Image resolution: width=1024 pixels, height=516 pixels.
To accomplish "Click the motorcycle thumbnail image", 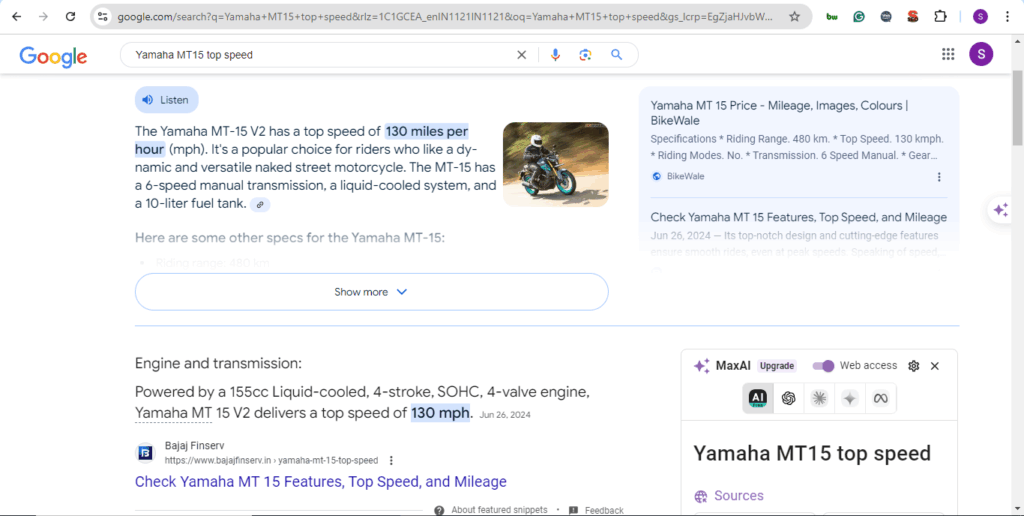I will pyautogui.click(x=556, y=165).
